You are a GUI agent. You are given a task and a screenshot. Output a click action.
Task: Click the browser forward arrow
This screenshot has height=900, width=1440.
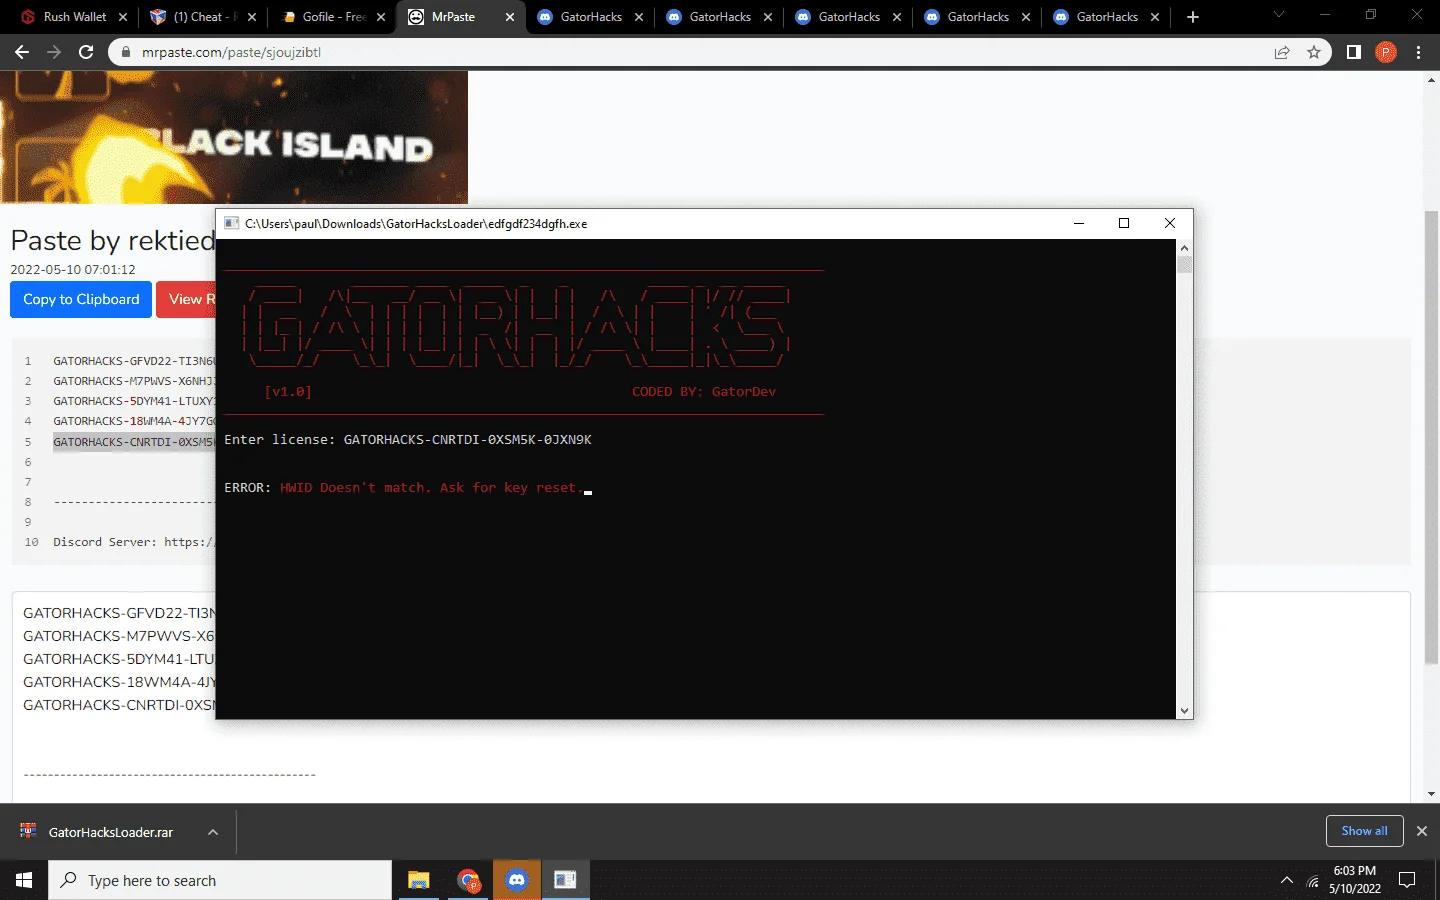tap(54, 52)
